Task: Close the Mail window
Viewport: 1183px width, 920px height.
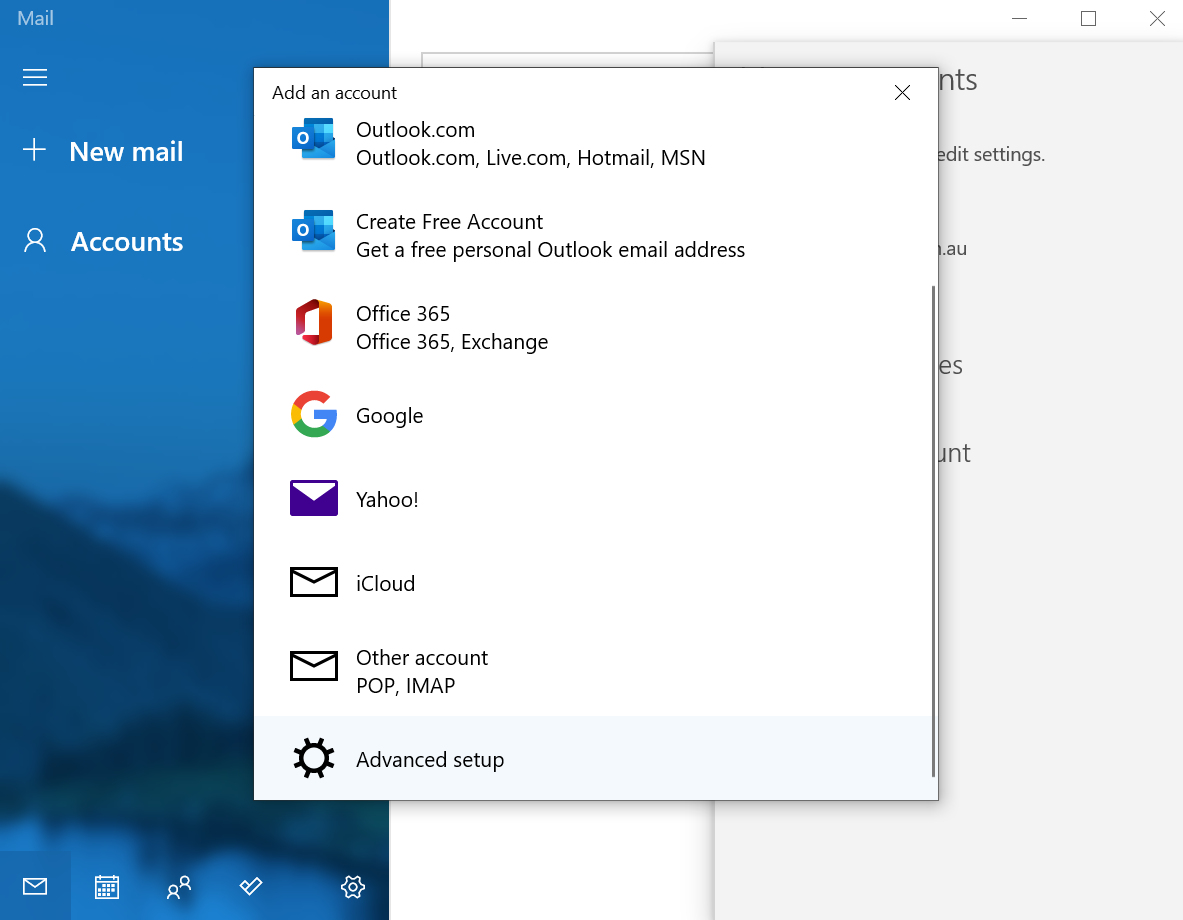Action: click(1157, 18)
